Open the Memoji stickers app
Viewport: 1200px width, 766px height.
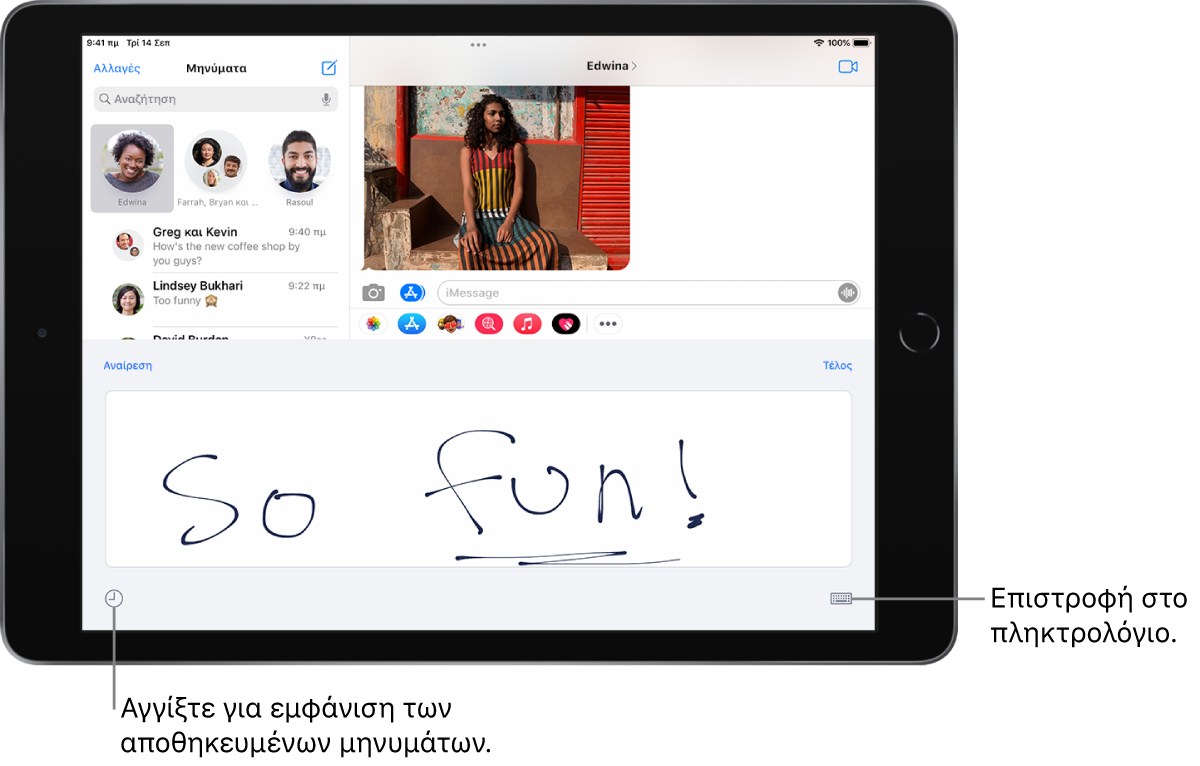point(450,324)
